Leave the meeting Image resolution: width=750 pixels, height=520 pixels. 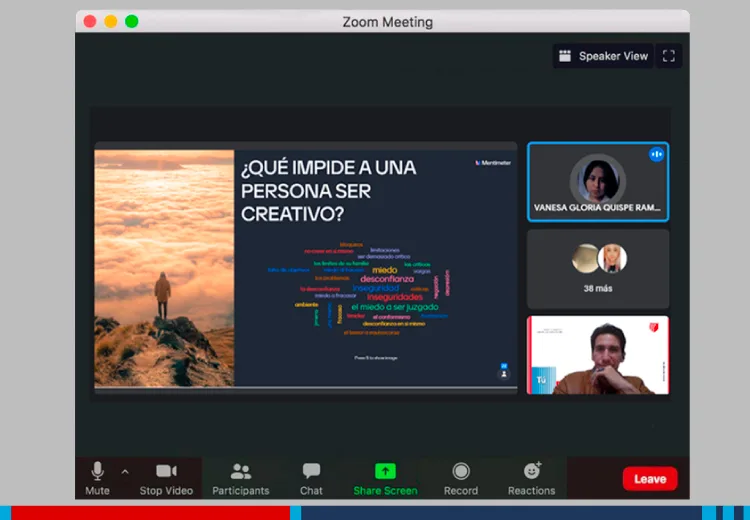click(650, 478)
